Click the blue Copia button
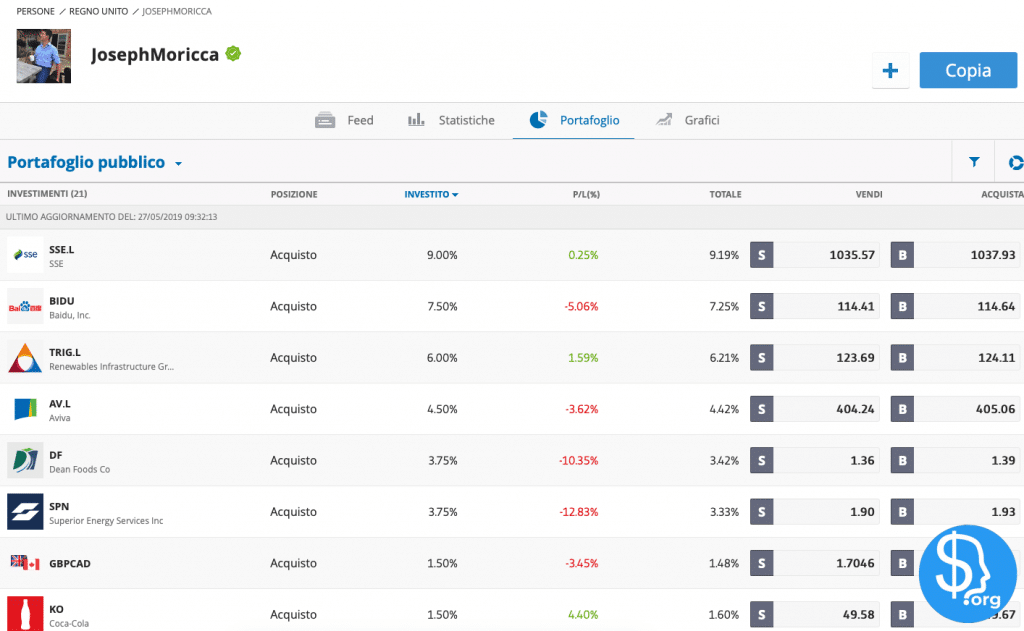Viewport: 1024px width, 631px height. coord(968,70)
